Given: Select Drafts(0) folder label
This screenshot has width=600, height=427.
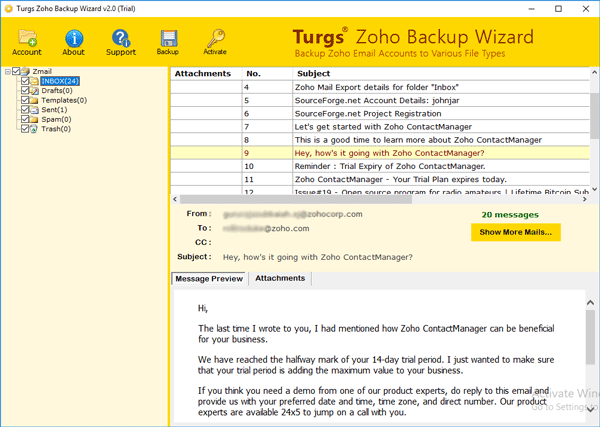Looking at the screenshot, I should pyautogui.click(x=57, y=91).
